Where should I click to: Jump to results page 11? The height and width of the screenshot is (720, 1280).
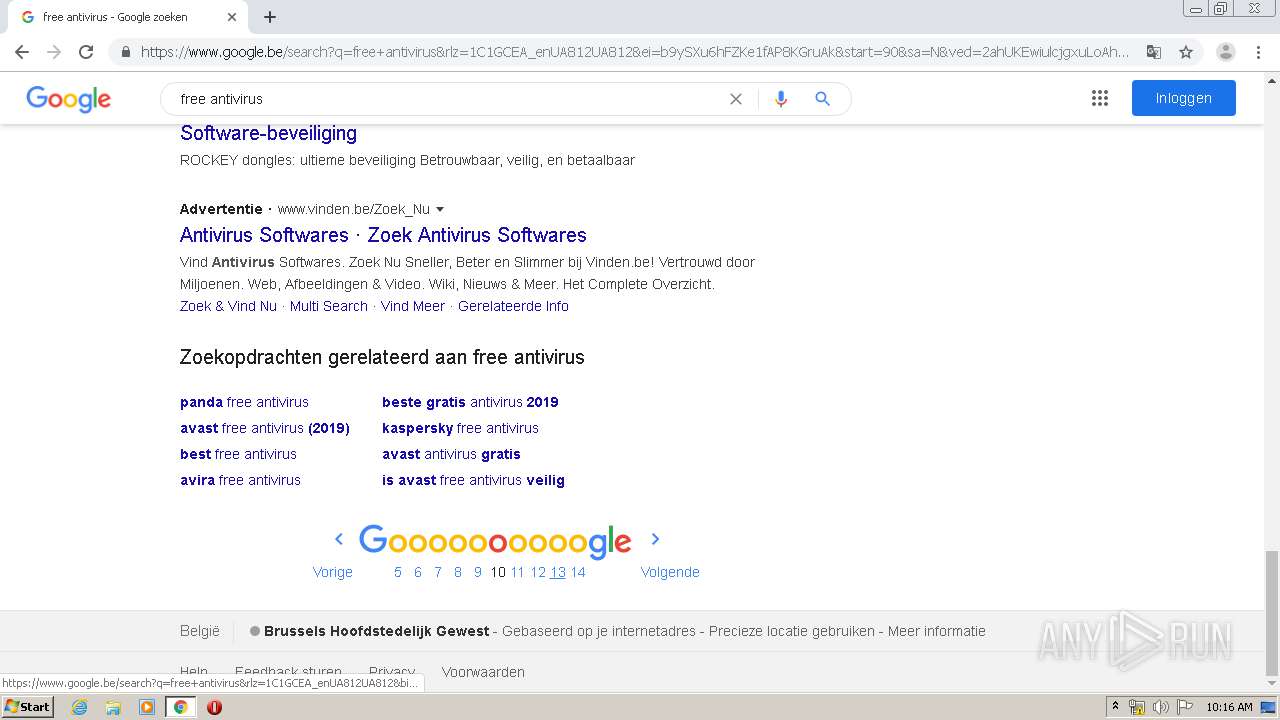517,572
